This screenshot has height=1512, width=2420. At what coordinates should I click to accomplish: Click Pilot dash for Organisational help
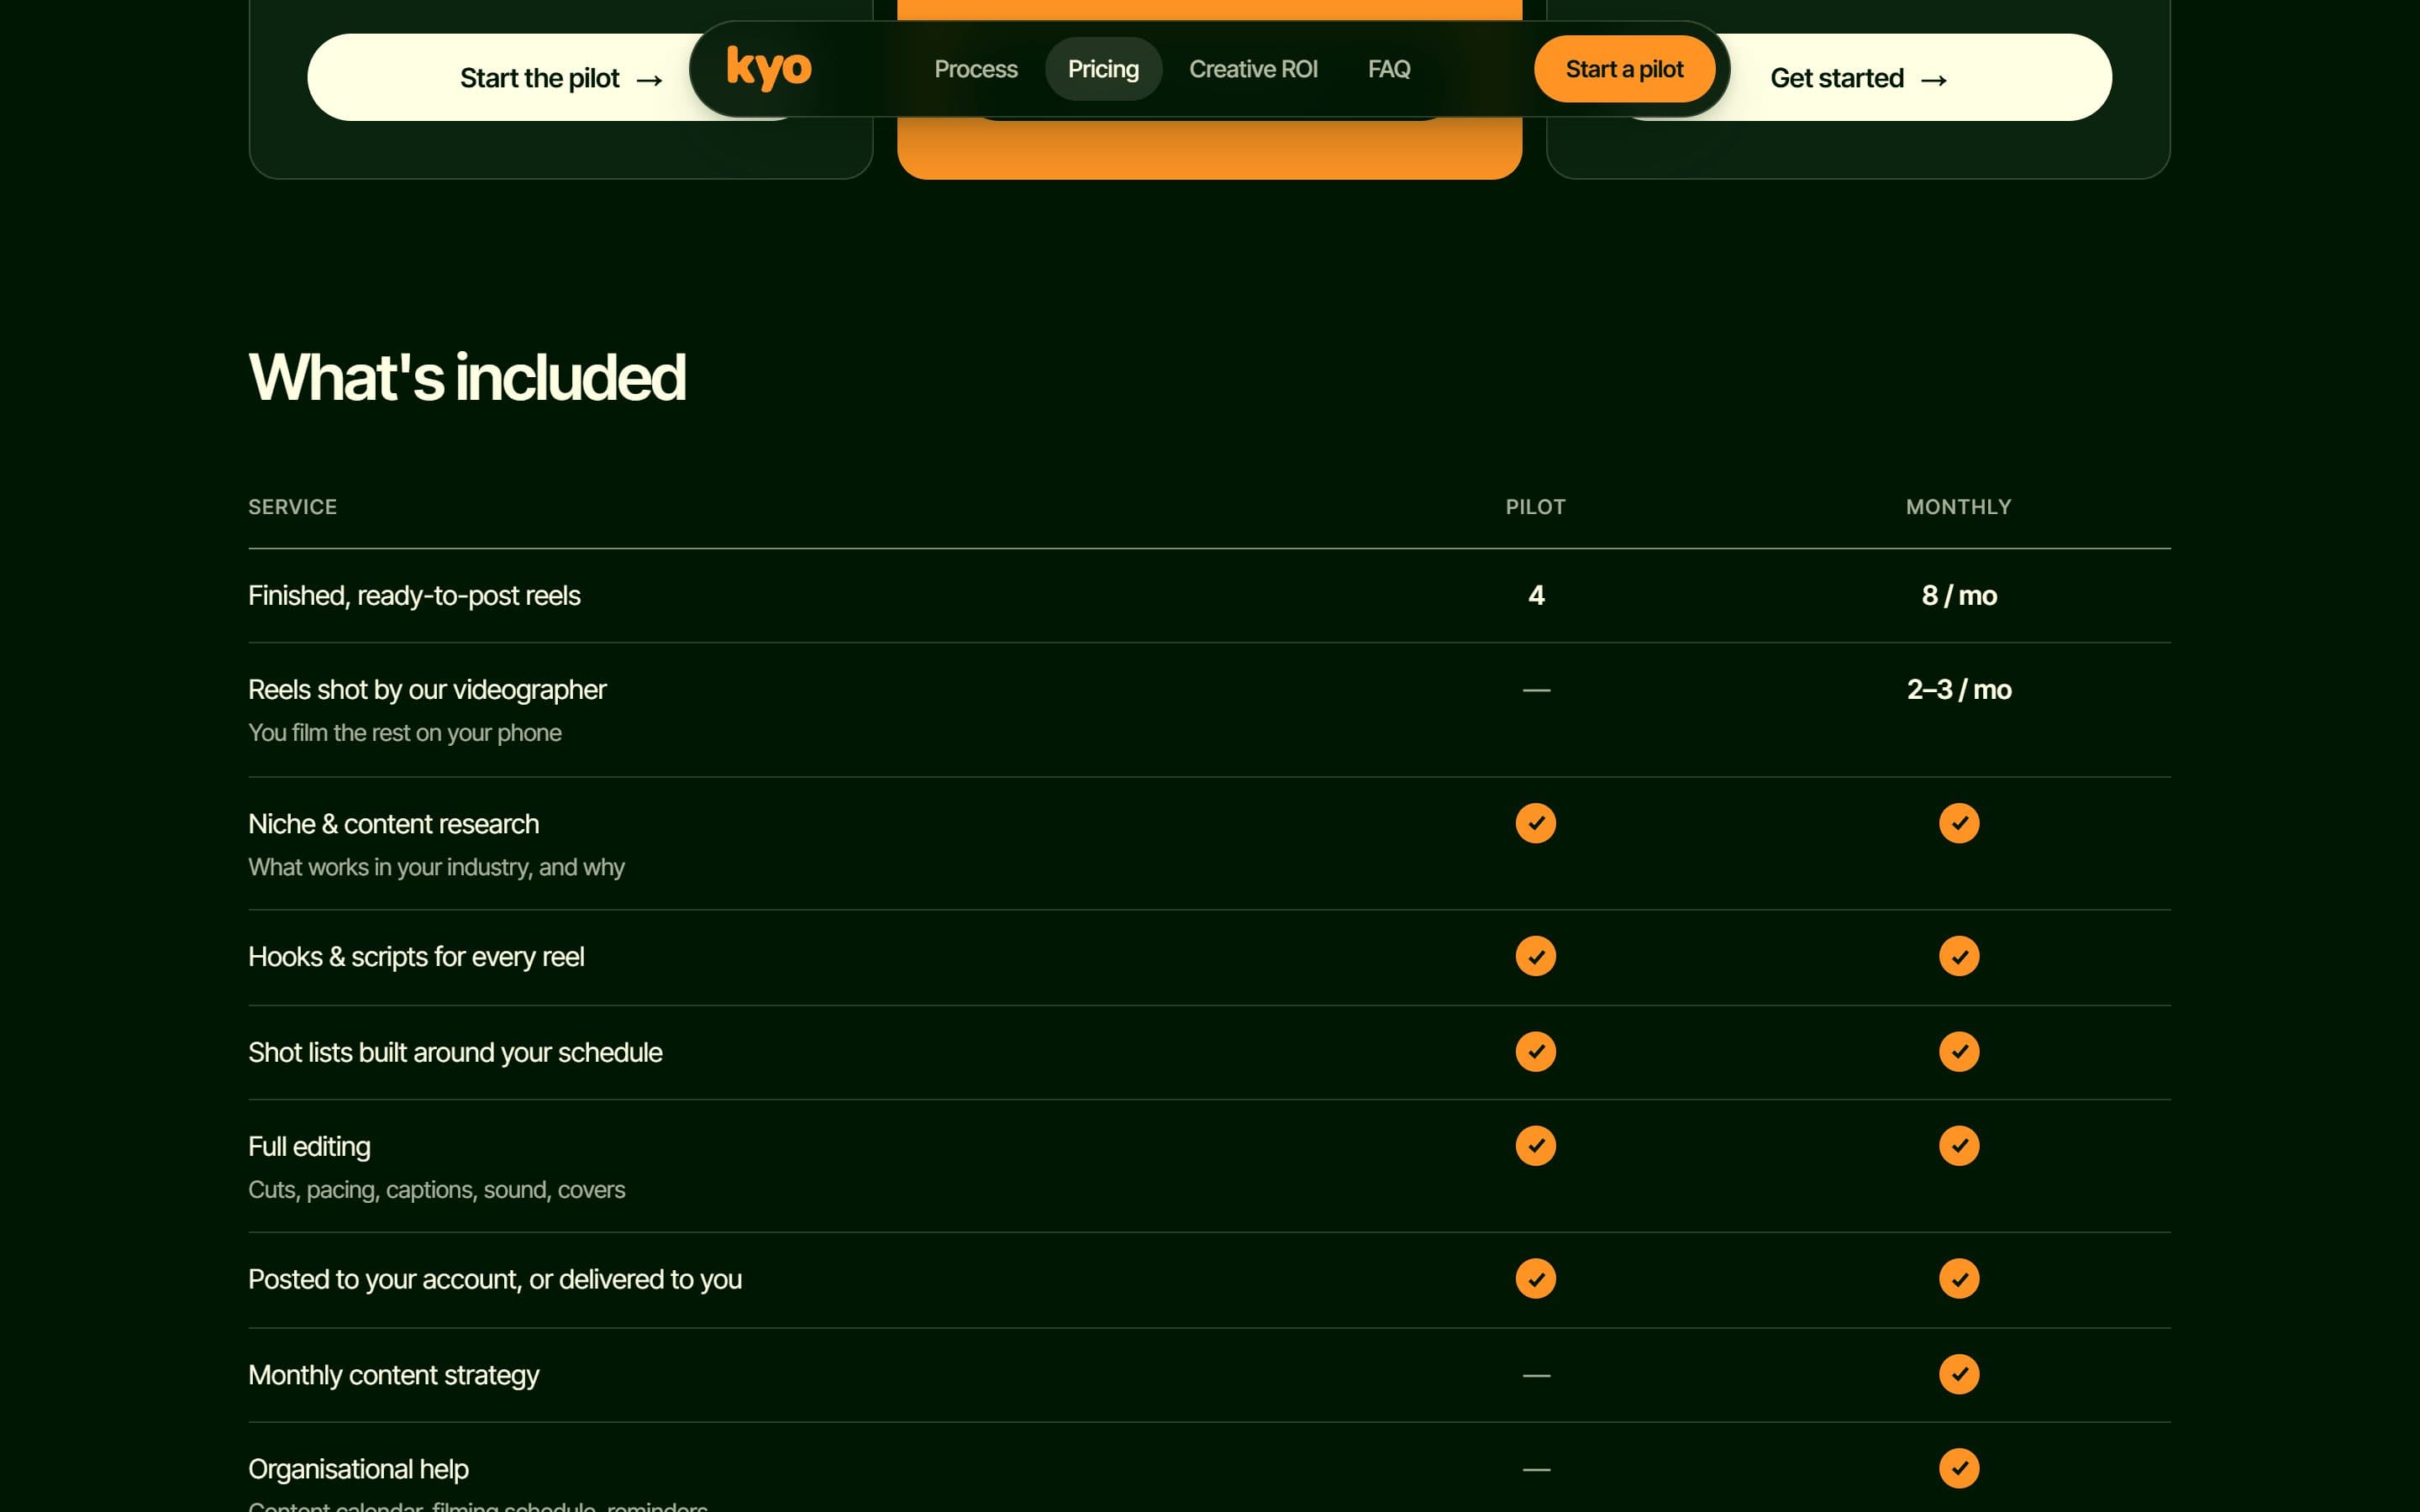[1536, 1470]
